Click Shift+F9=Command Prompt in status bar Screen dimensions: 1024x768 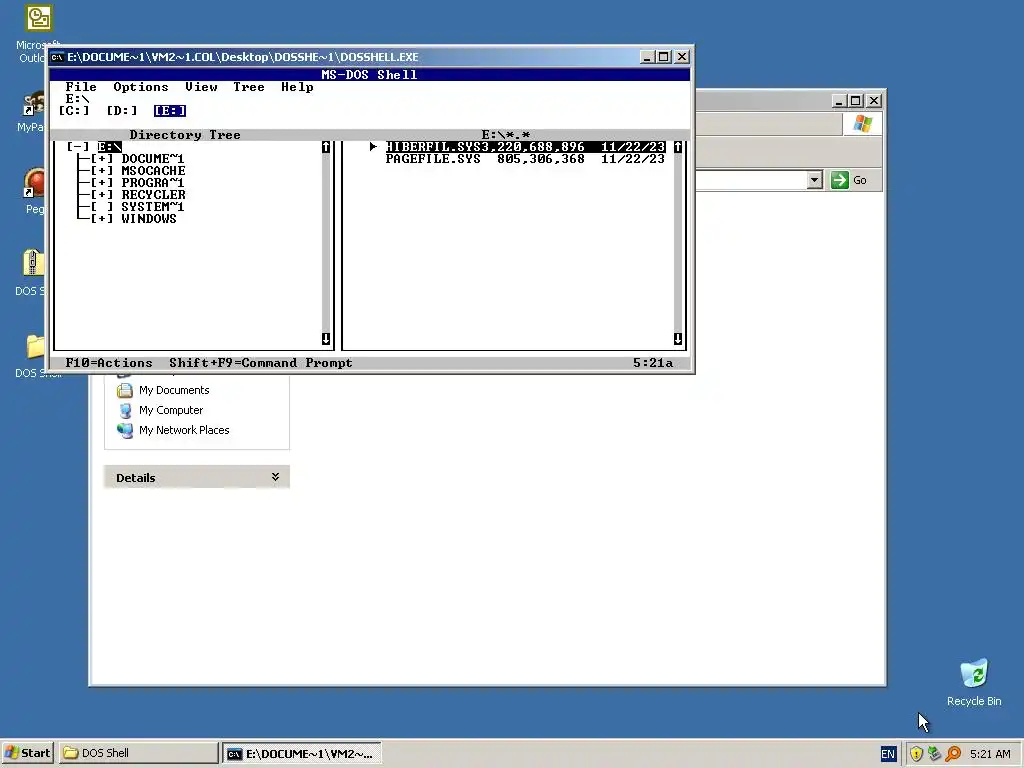pos(261,362)
